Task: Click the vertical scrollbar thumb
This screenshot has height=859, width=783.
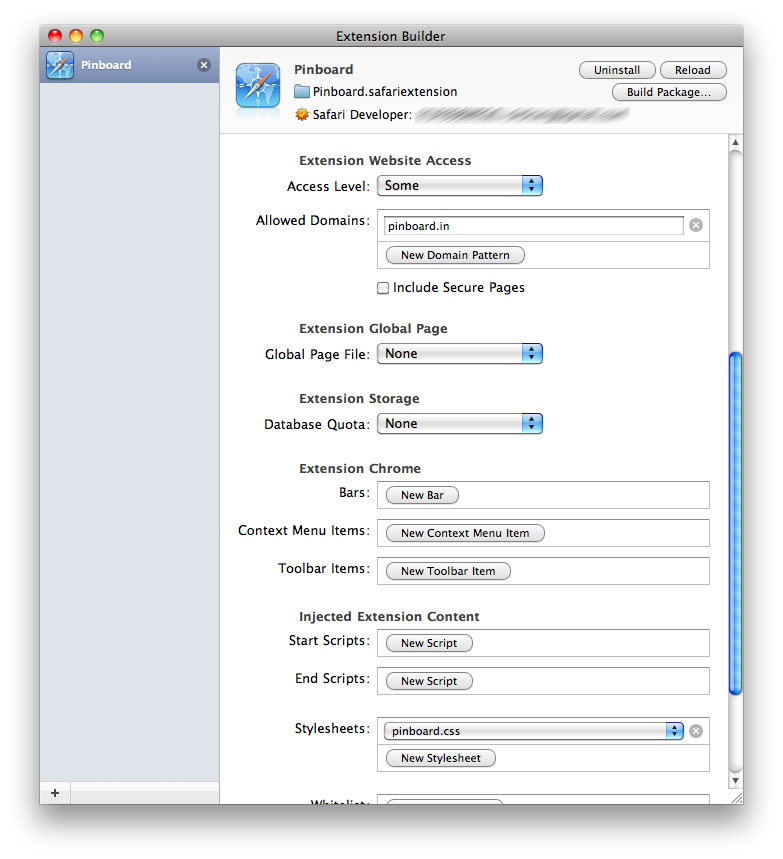Action: (x=736, y=520)
